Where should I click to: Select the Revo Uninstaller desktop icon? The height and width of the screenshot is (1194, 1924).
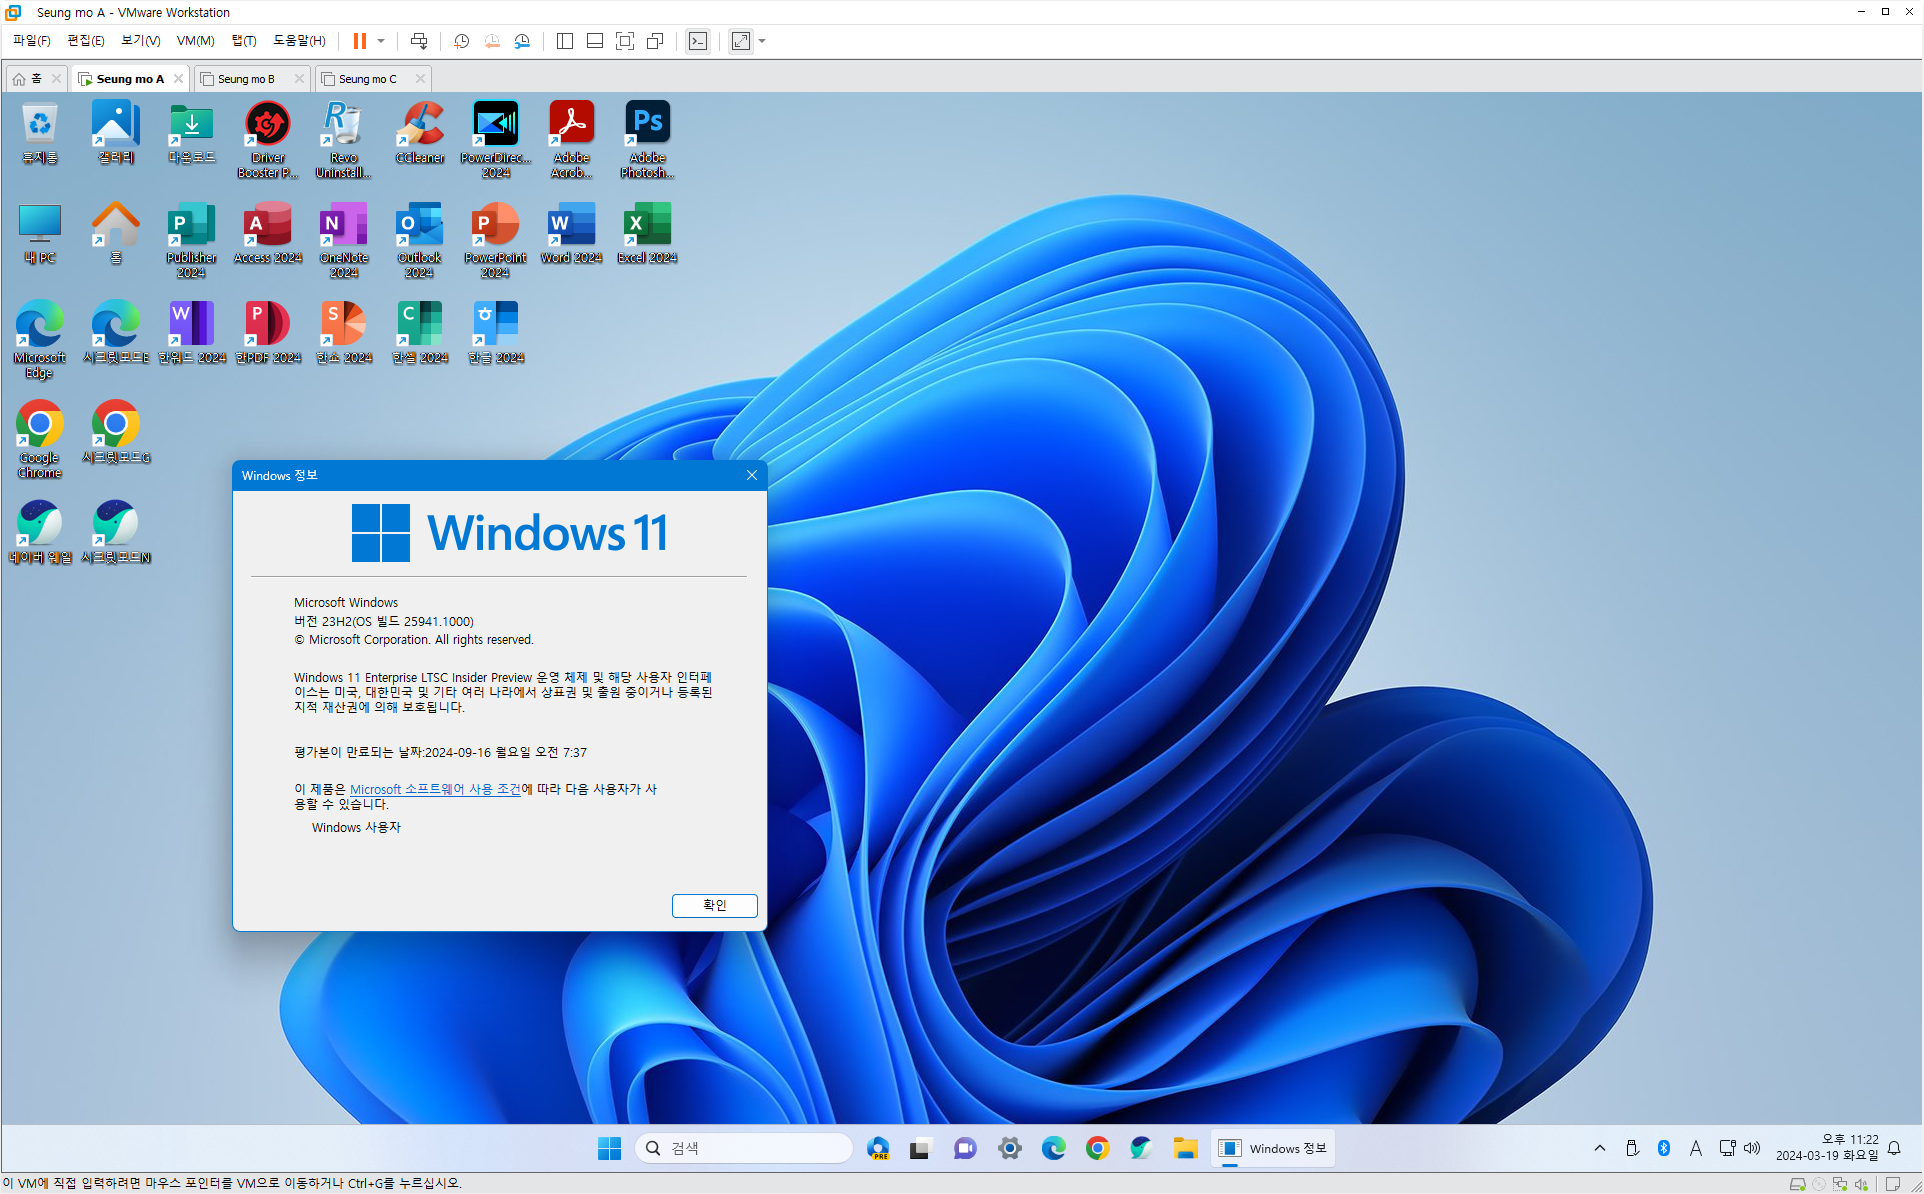[343, 139]
